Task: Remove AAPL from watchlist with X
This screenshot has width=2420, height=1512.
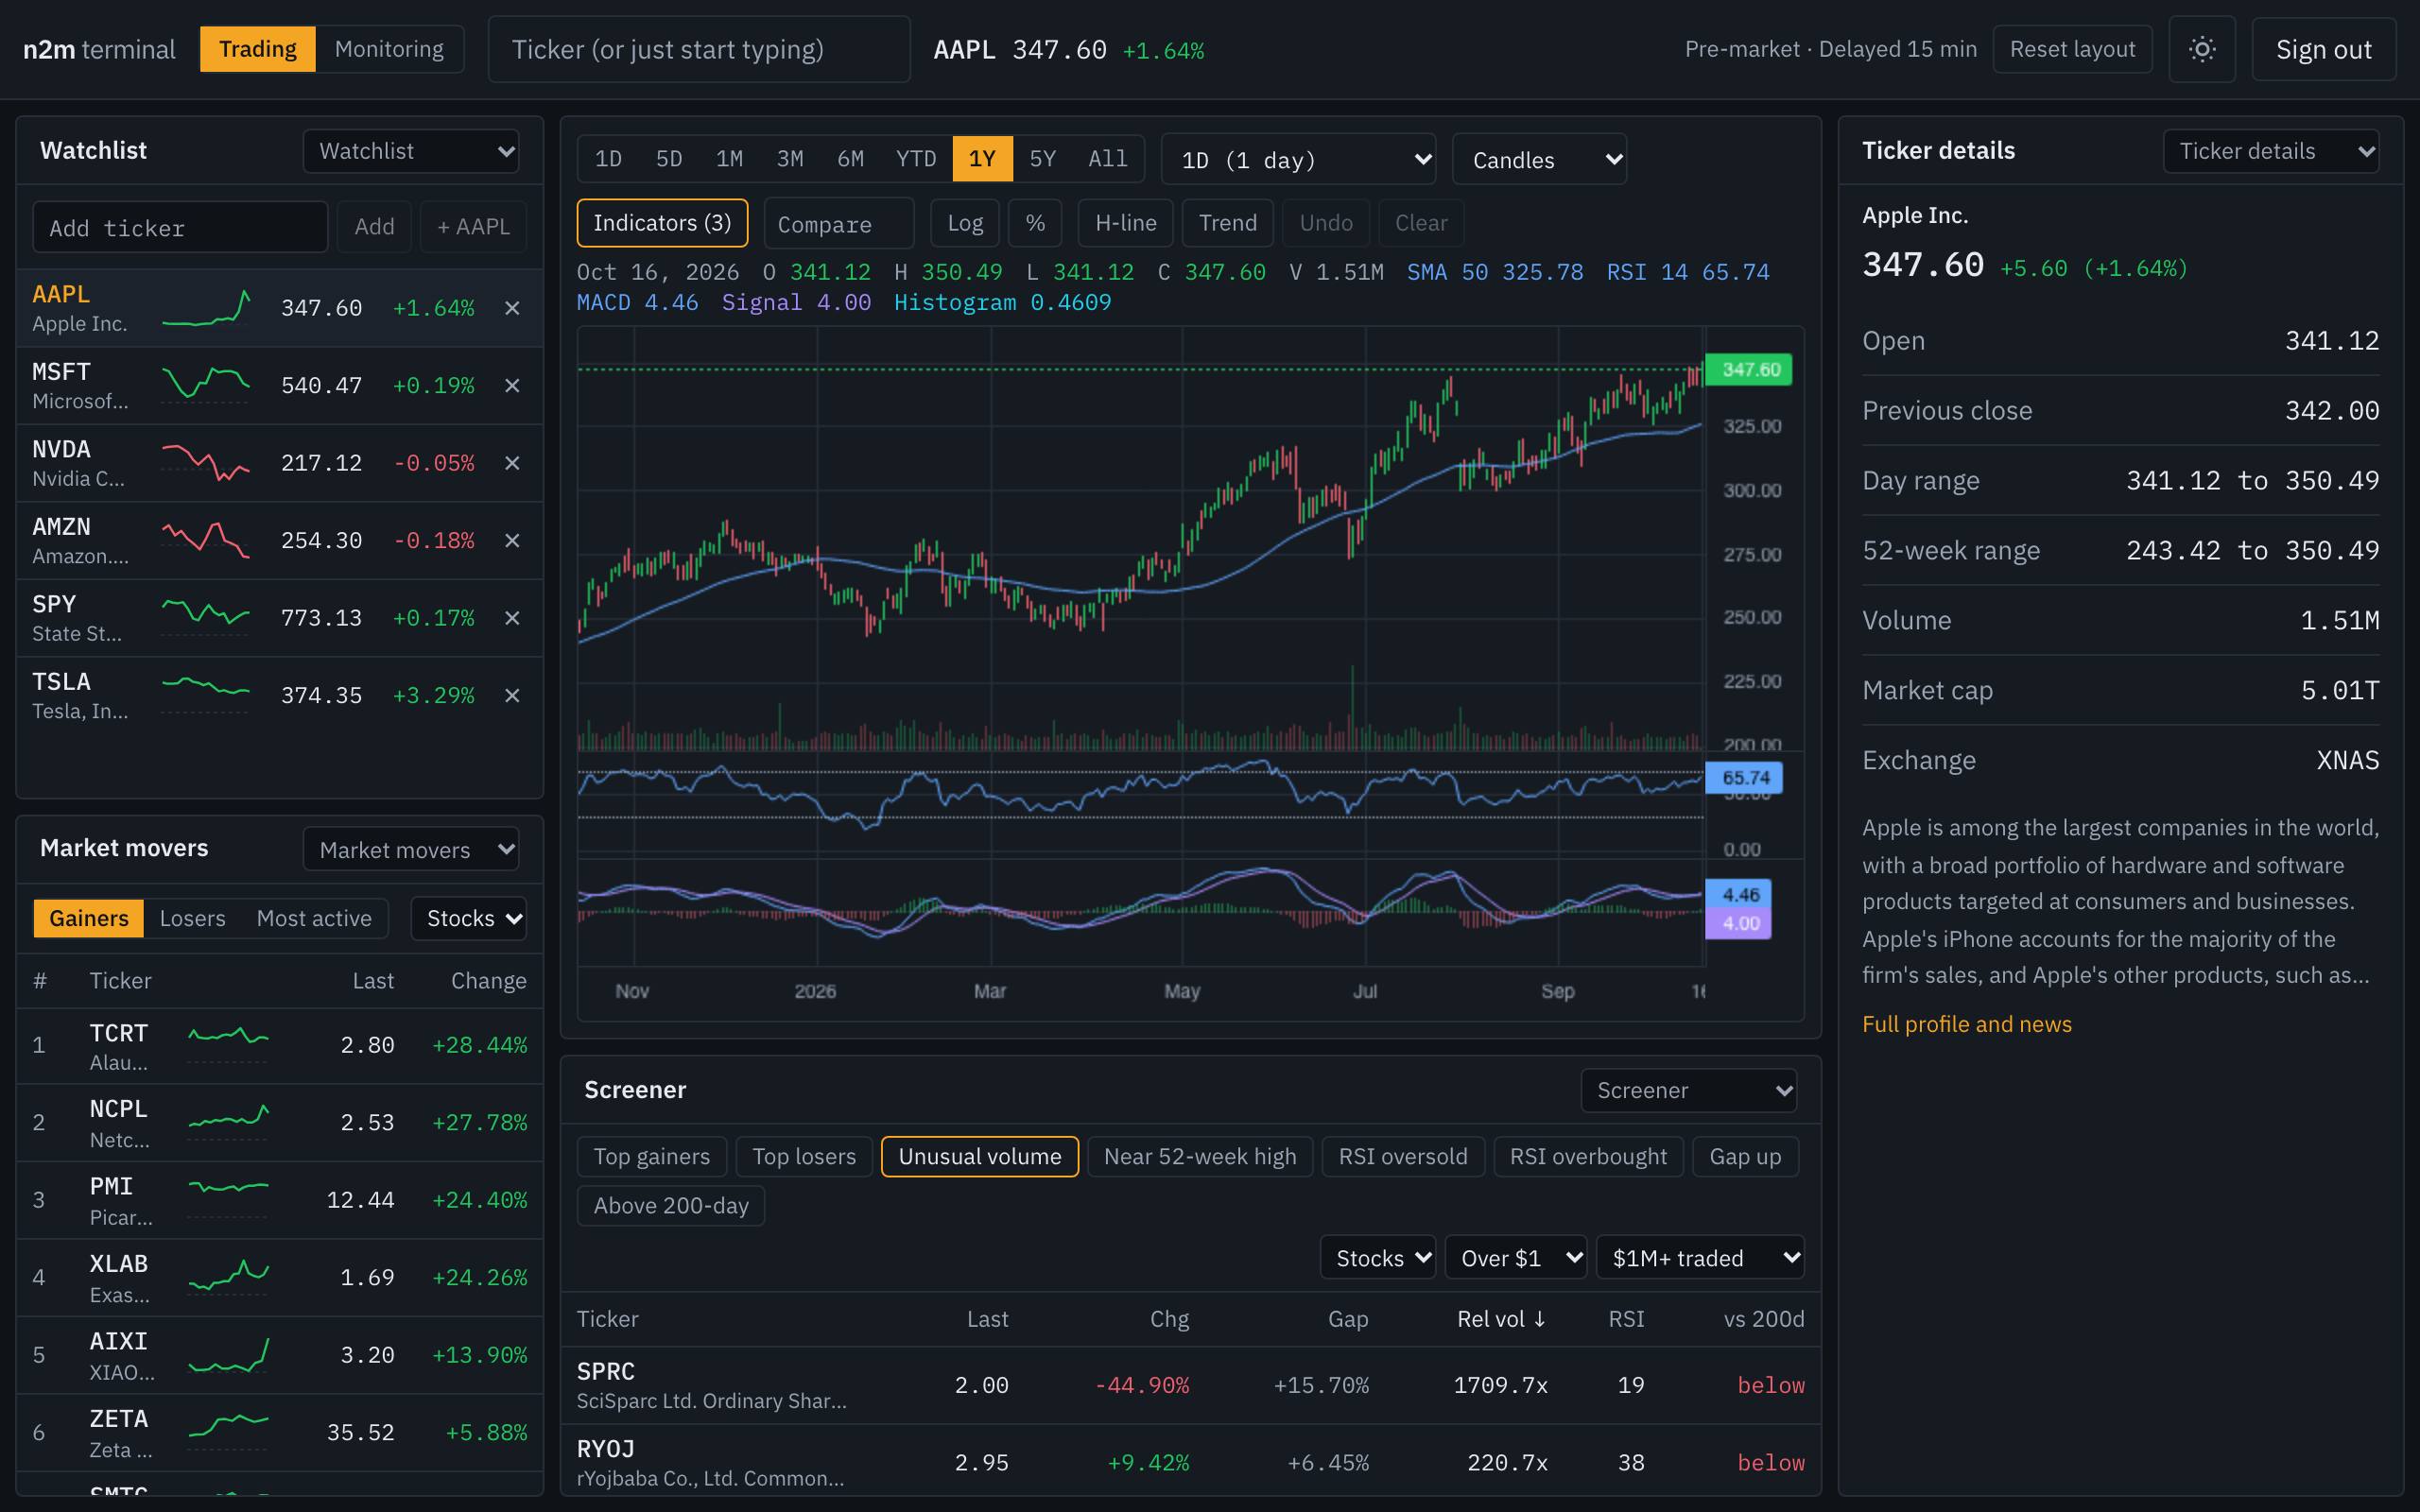Action: click(512, 308)
